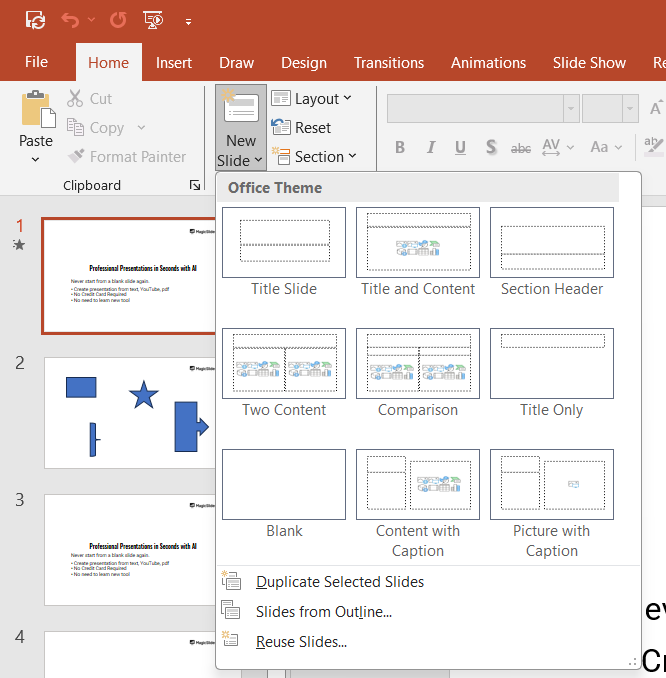Choose Duplicate Selected Slides

click(x=340, y=582)
